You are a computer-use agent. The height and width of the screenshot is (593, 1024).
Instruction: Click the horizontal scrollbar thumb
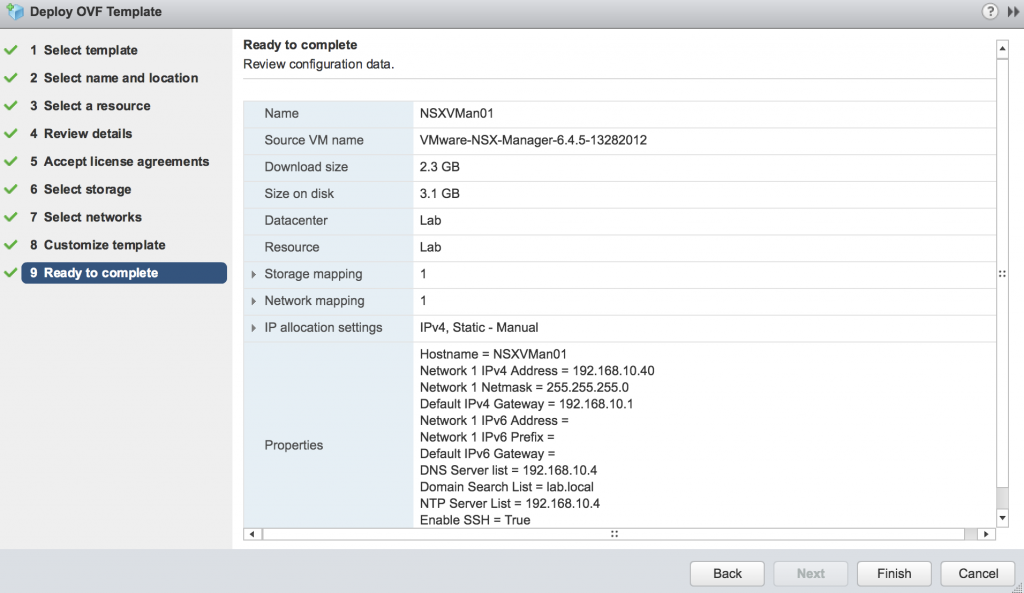(614, 534)
